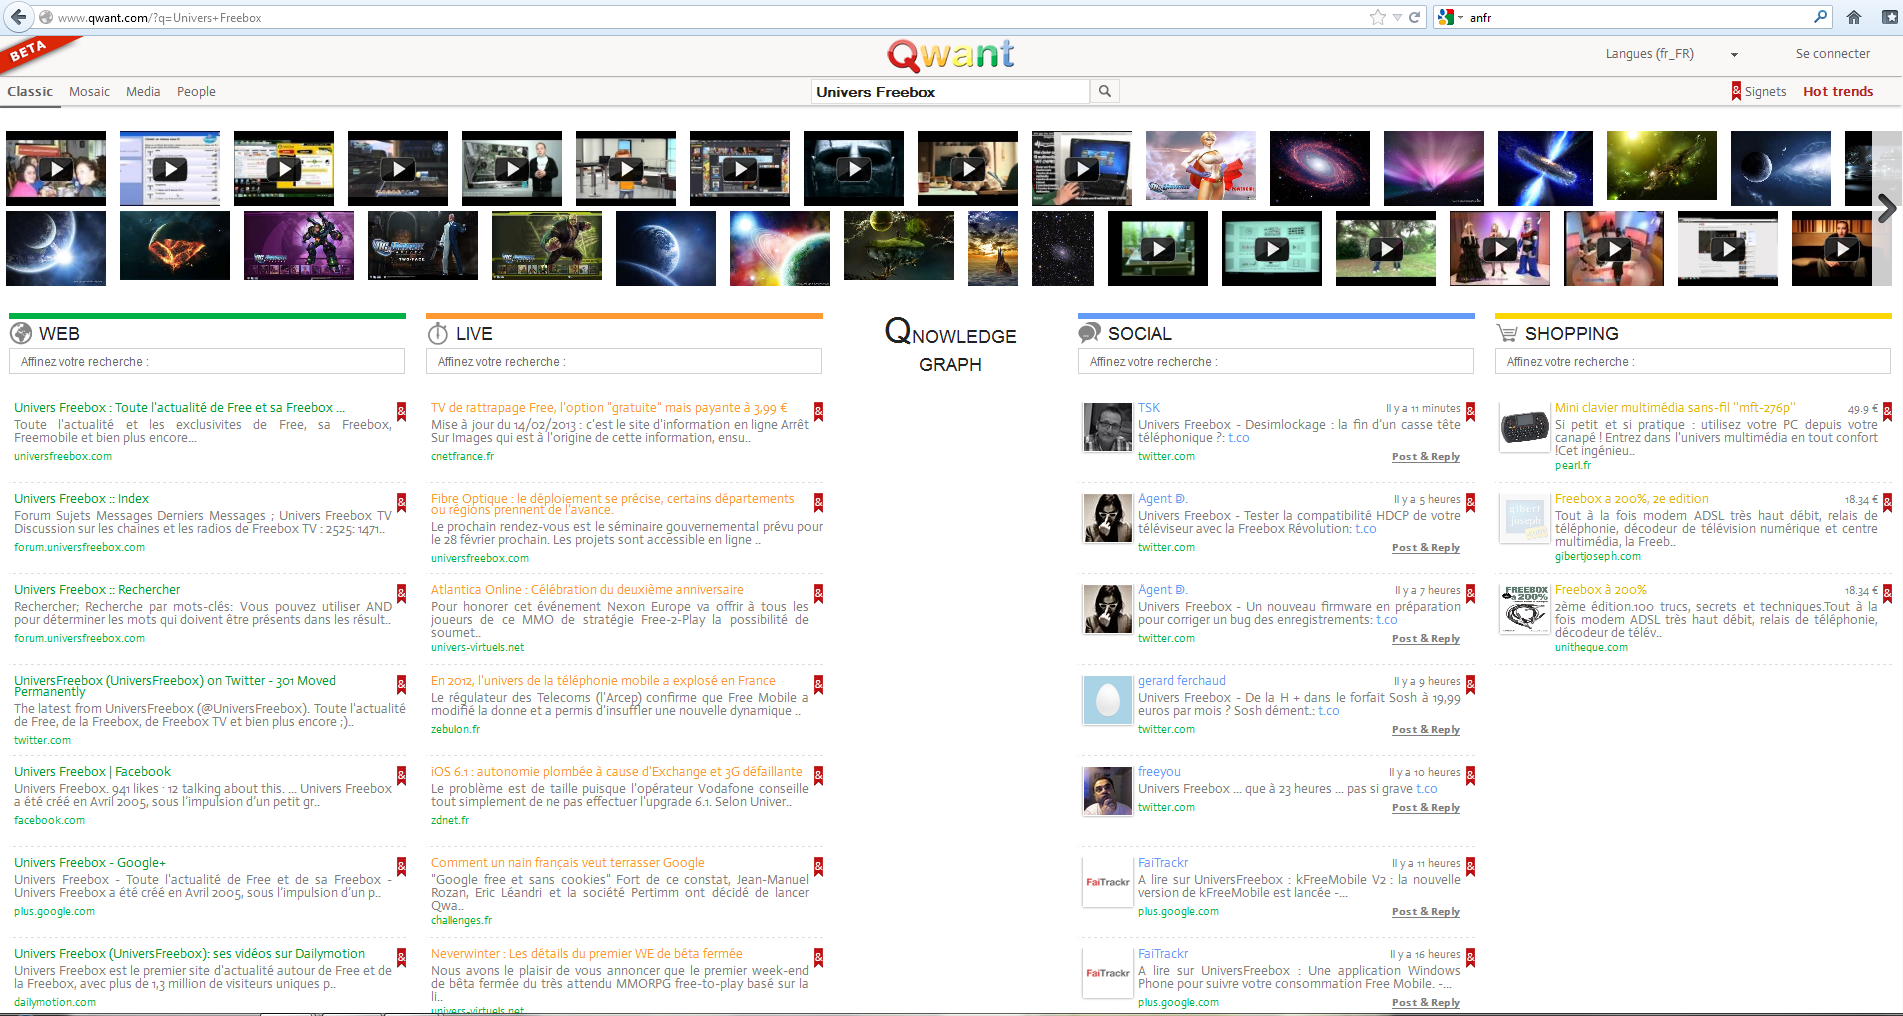Click the WEB column refine search field

(x=207, y=362)
